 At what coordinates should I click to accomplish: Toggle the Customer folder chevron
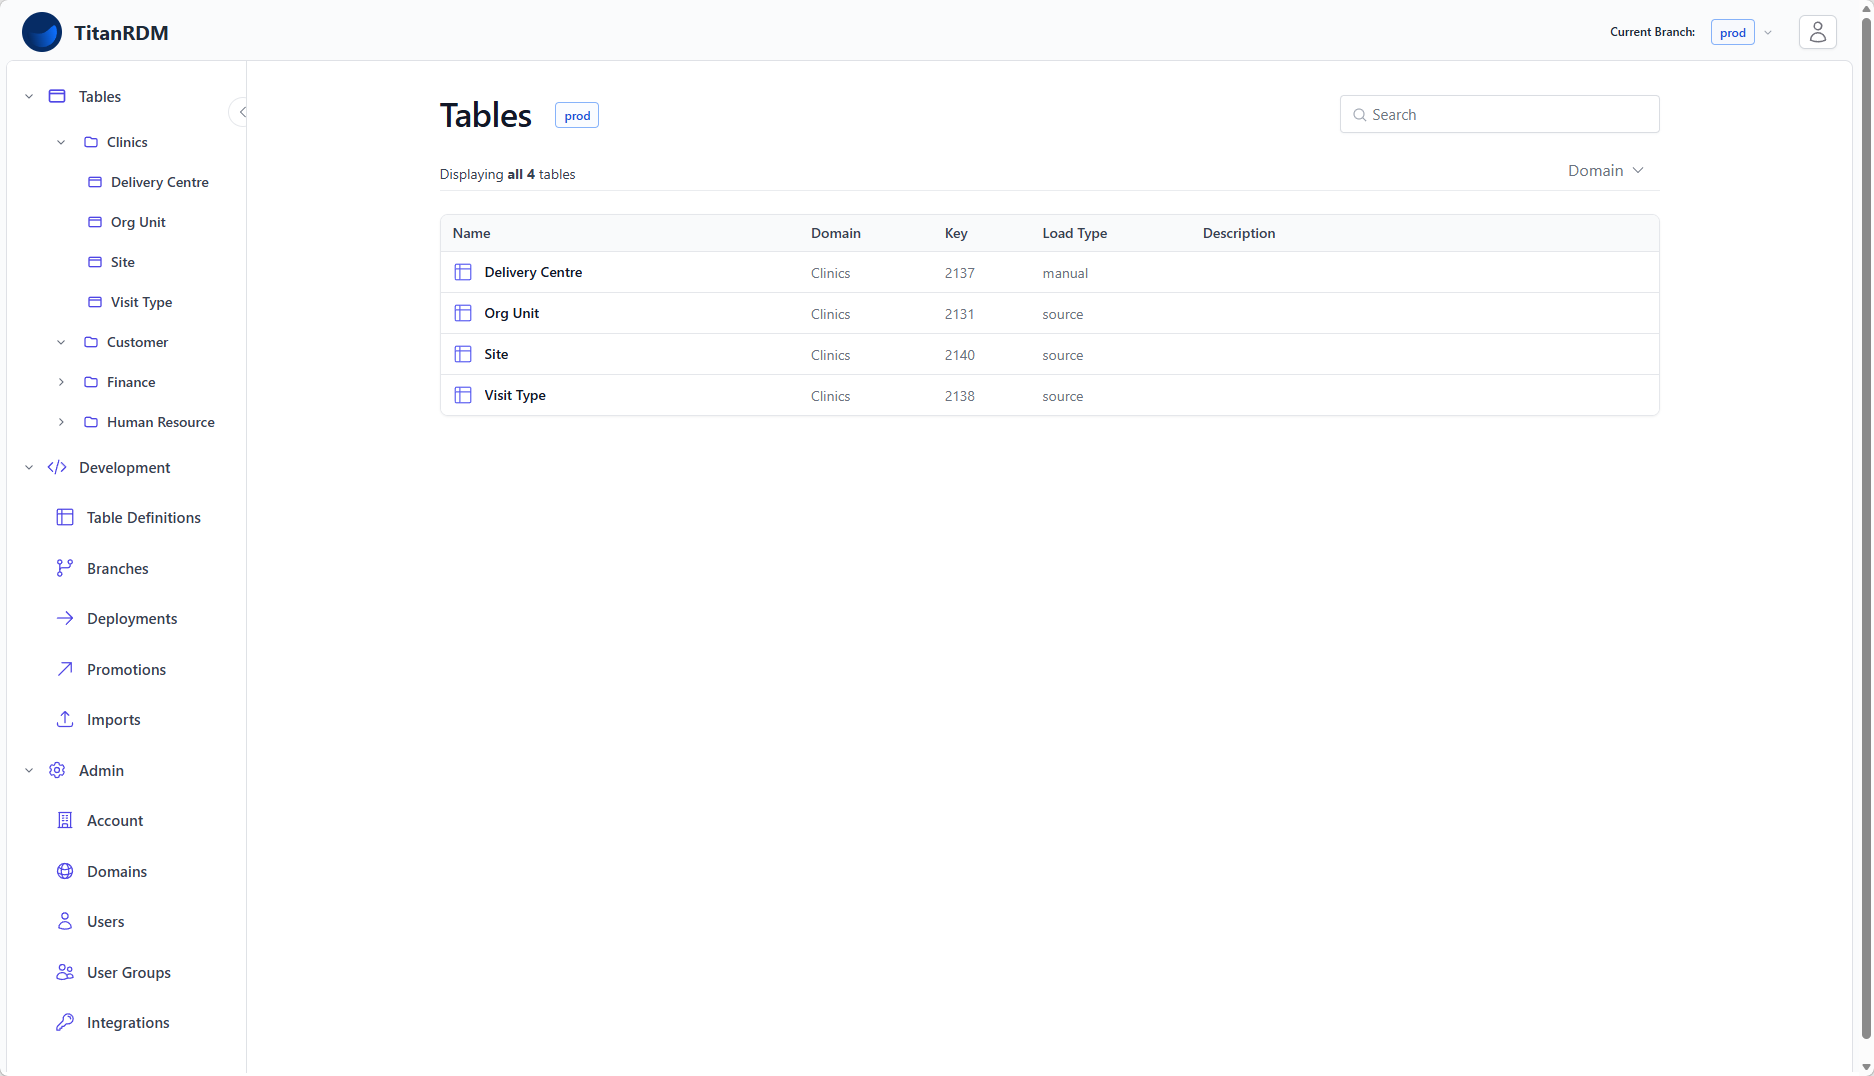[61, 342]
